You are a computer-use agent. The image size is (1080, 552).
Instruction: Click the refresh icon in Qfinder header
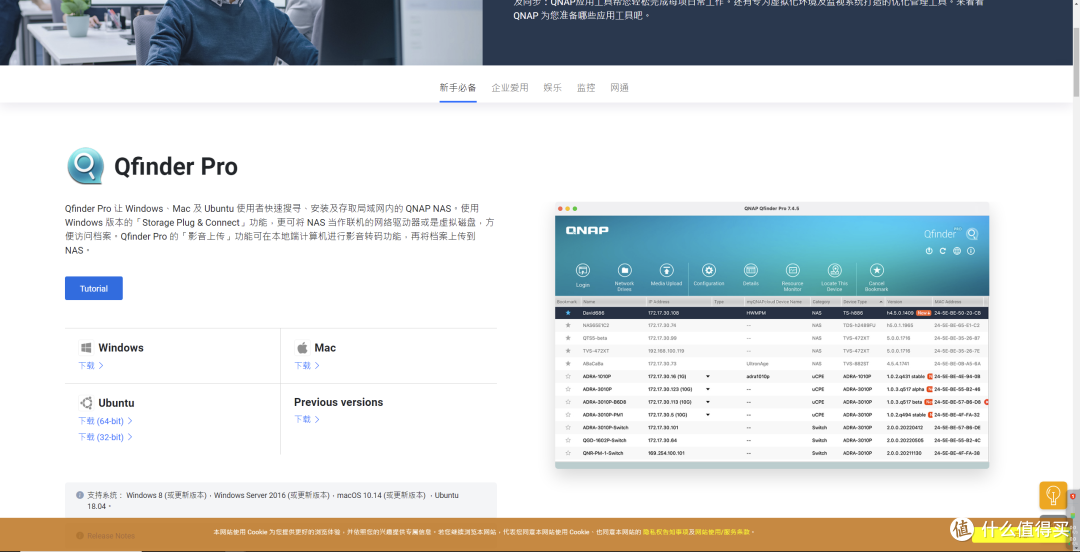coord(943,251)
